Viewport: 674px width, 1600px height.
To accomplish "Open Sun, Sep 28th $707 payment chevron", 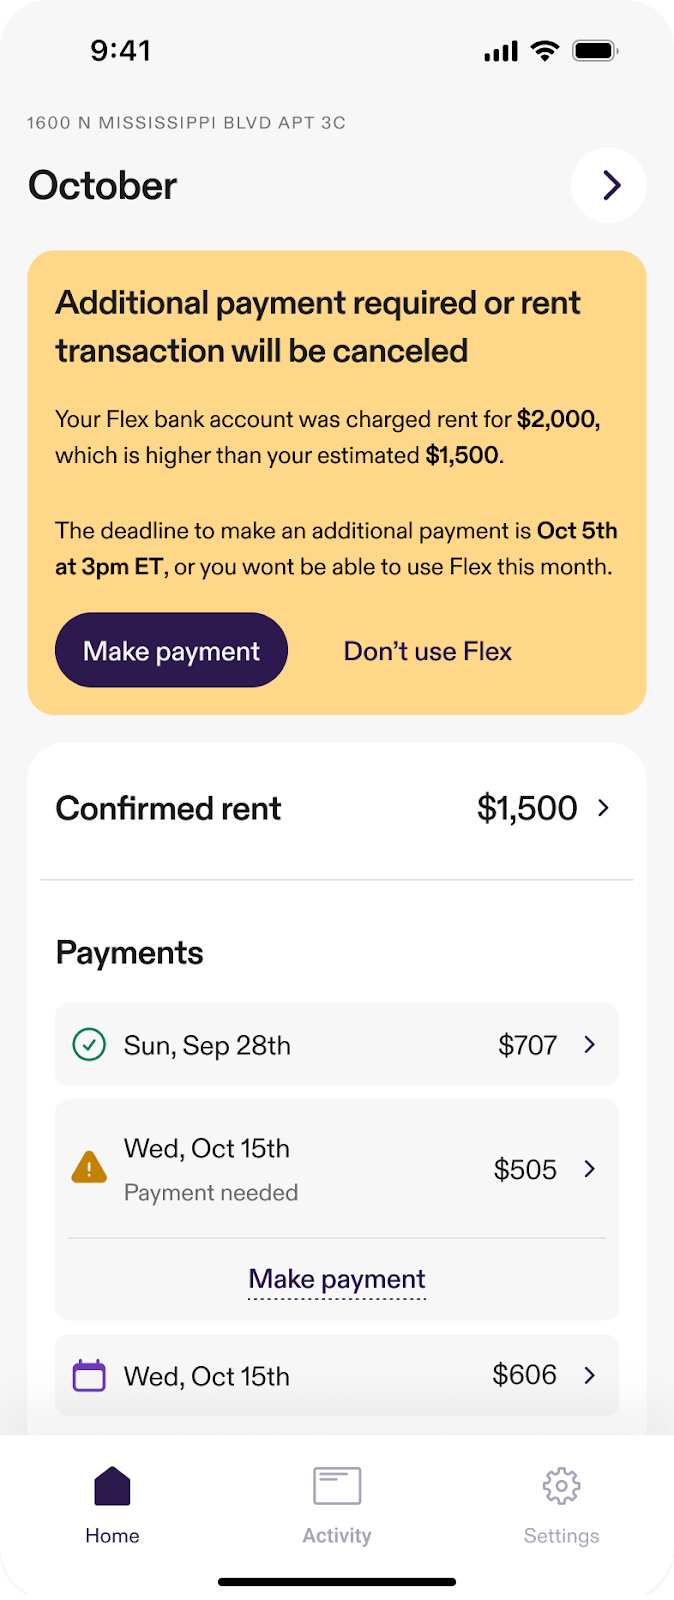I will click(590, 1045).
